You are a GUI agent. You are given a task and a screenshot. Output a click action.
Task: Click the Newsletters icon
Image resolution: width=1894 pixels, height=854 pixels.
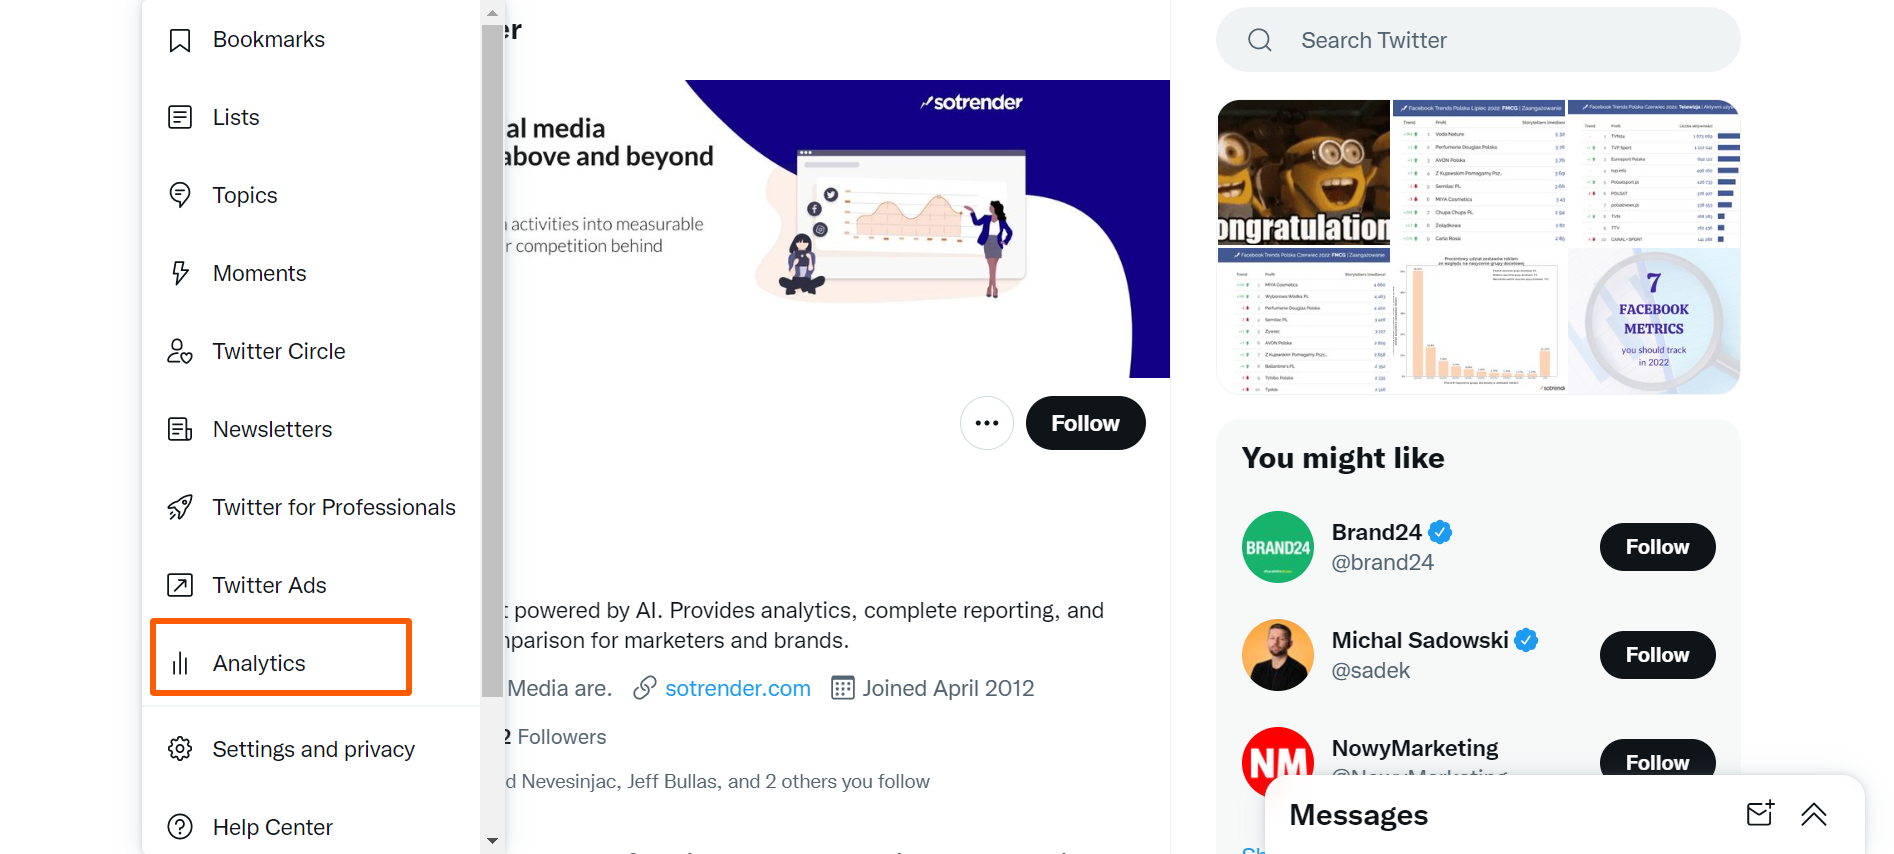(x=180, y=430)
